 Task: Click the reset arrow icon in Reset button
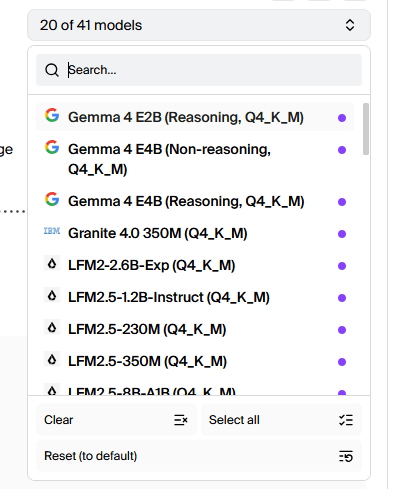click(346, 456)
